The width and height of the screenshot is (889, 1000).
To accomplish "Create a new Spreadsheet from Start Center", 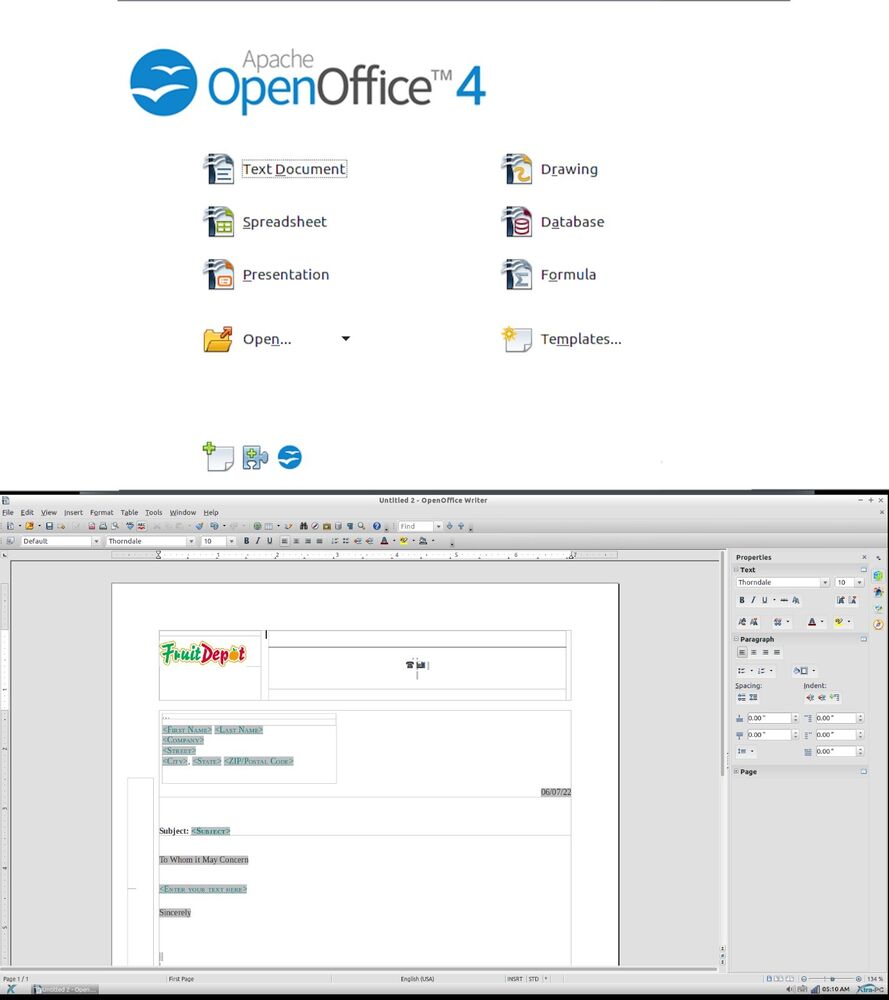I will pyautogui.click(x=265, y=222).
